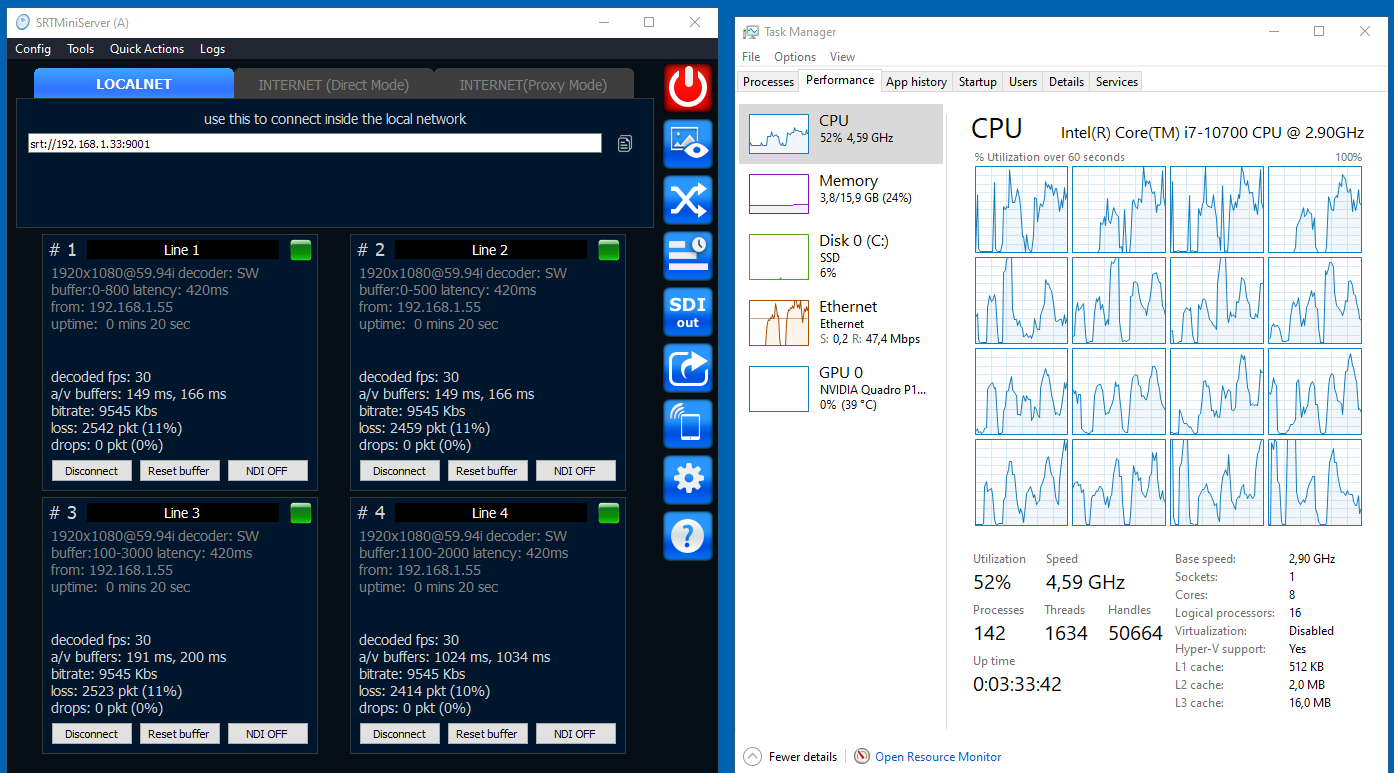The image size is (1394, 773).
Task: Open the Logs menu
Action: coord(213,49)
